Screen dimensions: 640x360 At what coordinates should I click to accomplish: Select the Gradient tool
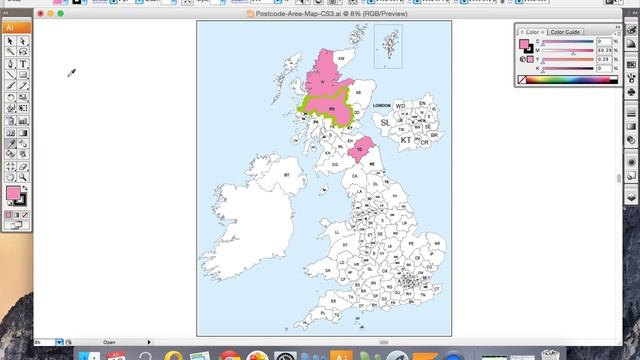[x=23, y=133]
